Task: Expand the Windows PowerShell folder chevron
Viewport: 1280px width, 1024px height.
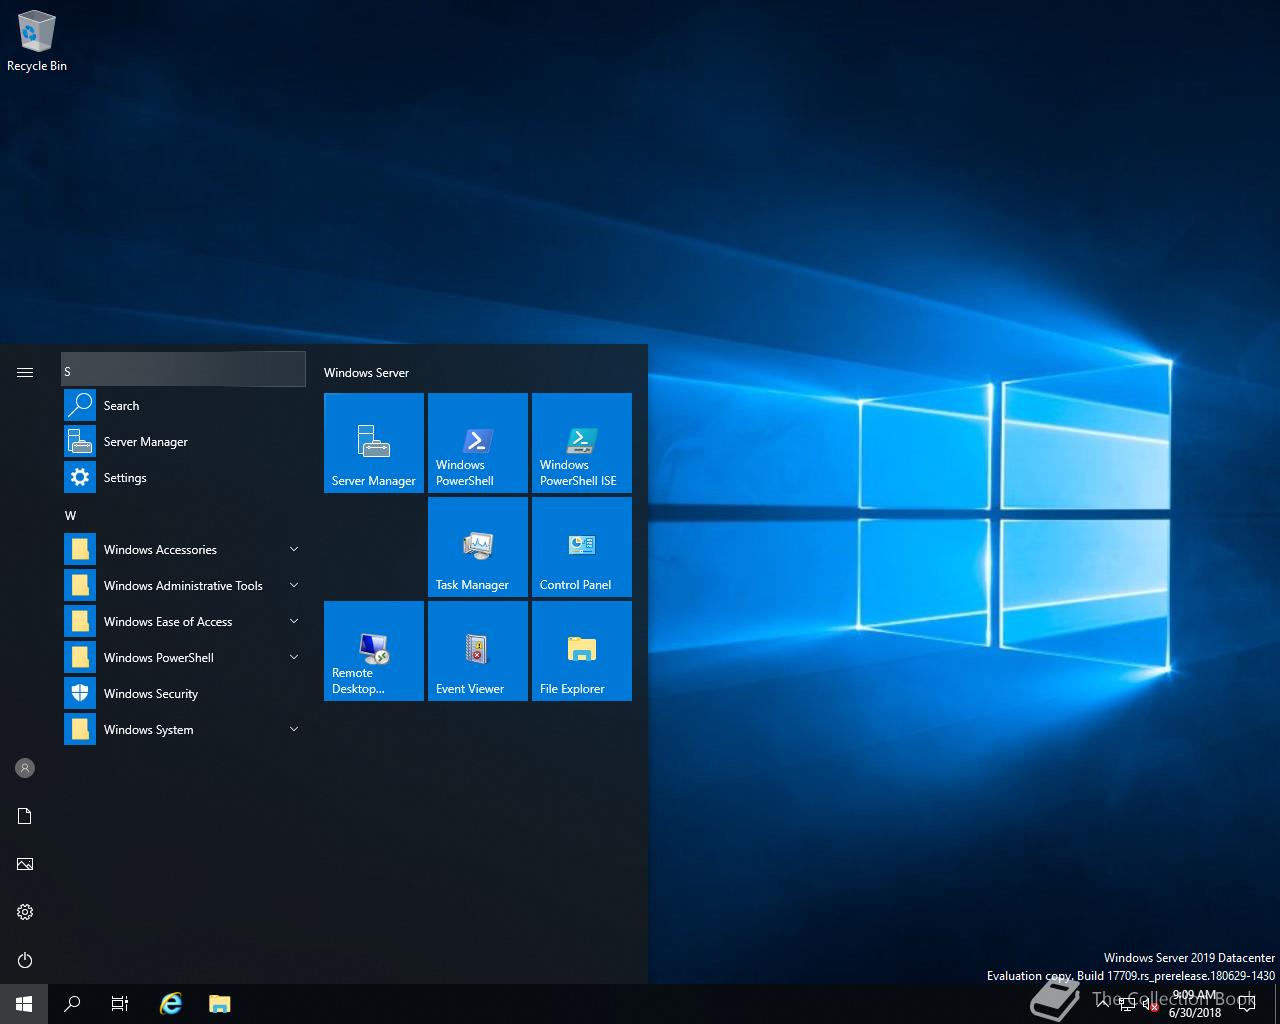Action: pos(294,657)
